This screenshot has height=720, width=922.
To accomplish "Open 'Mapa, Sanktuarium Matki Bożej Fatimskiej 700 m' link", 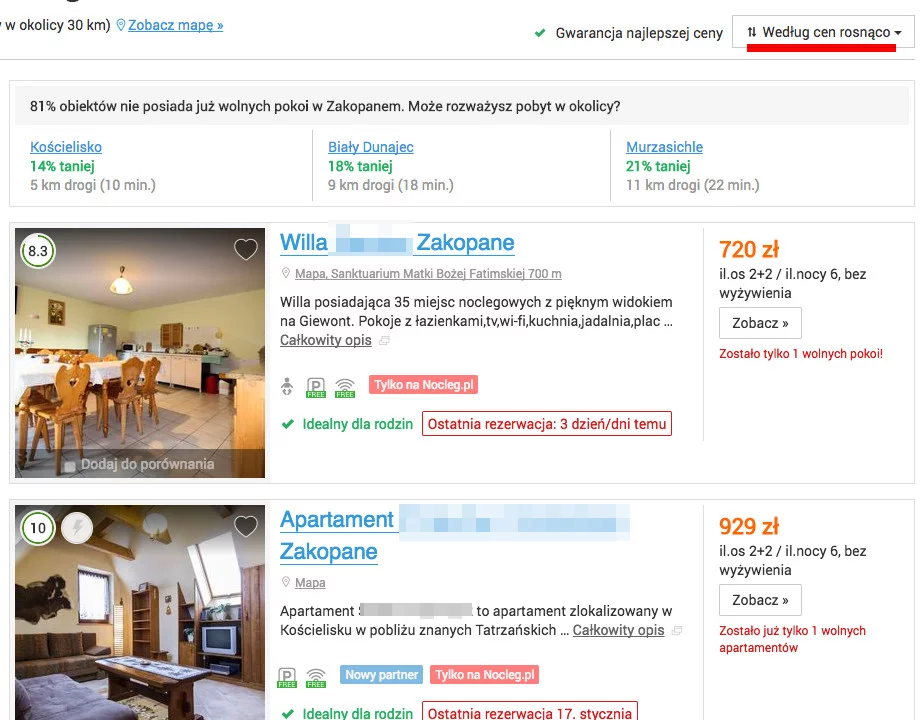I will (428, 274).
